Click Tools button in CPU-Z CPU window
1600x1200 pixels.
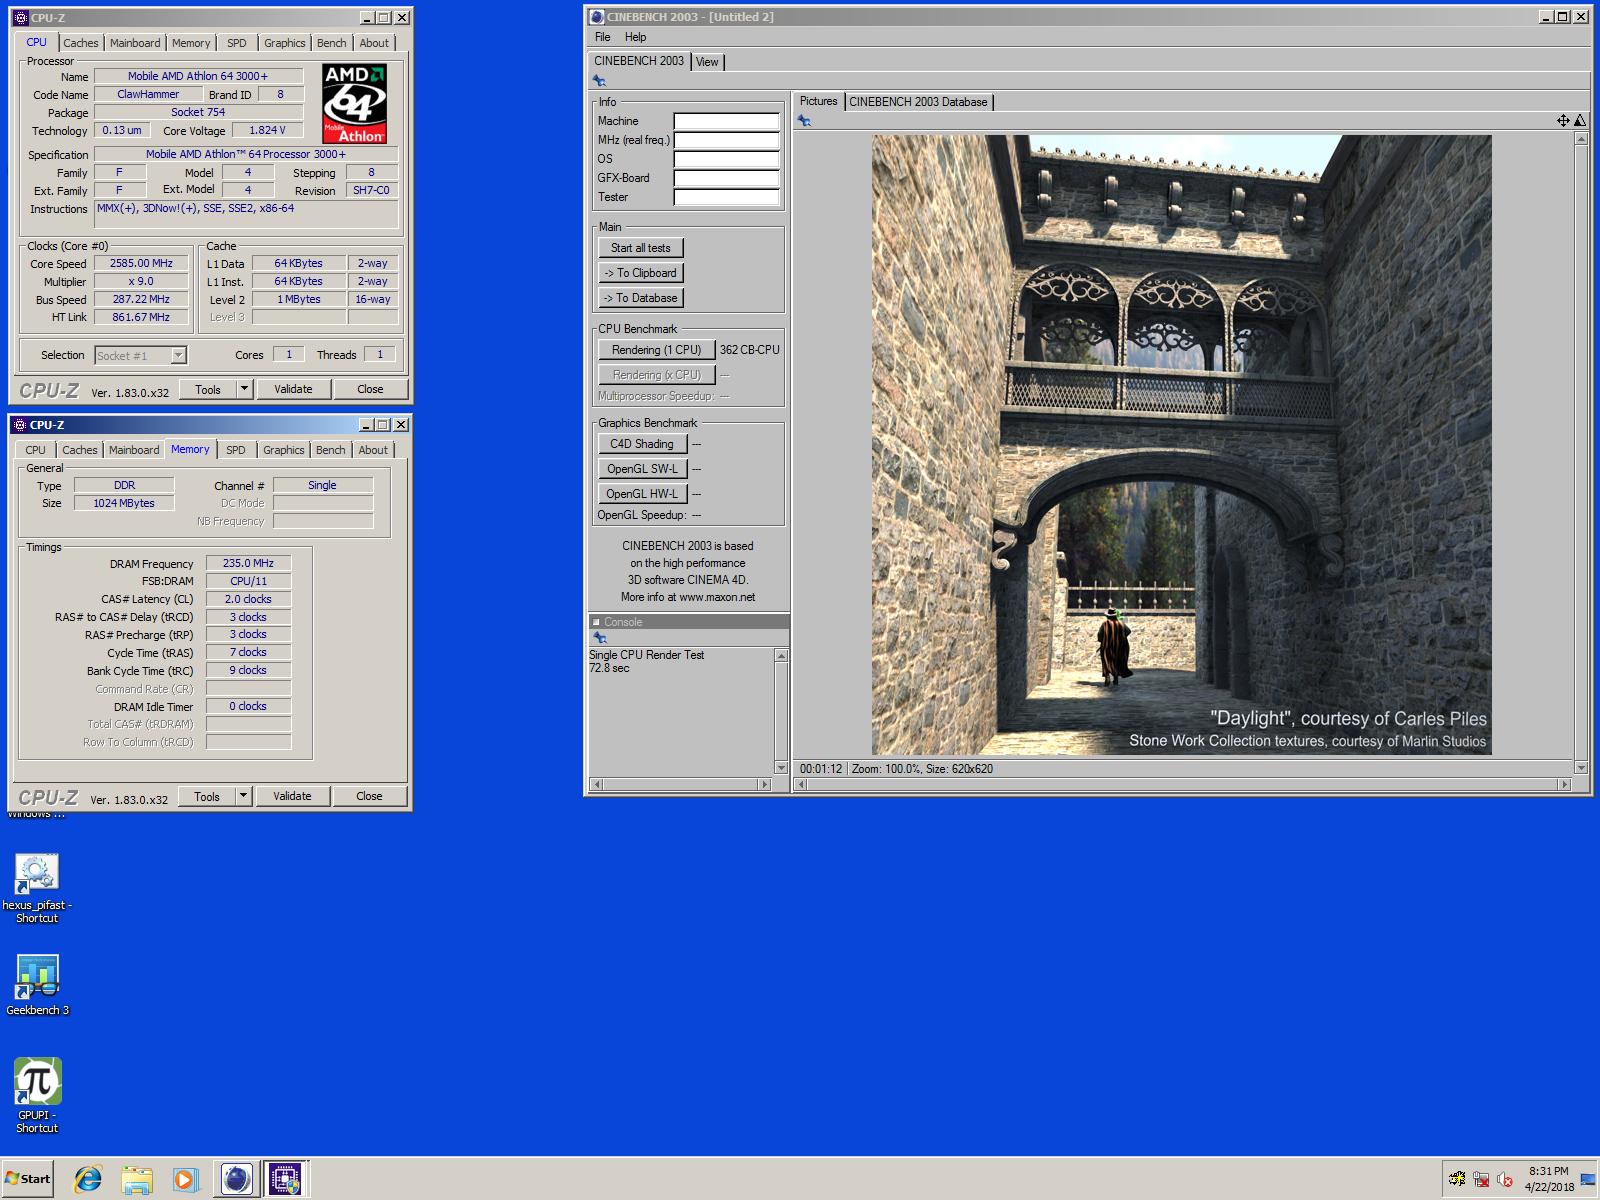point(208,389)
